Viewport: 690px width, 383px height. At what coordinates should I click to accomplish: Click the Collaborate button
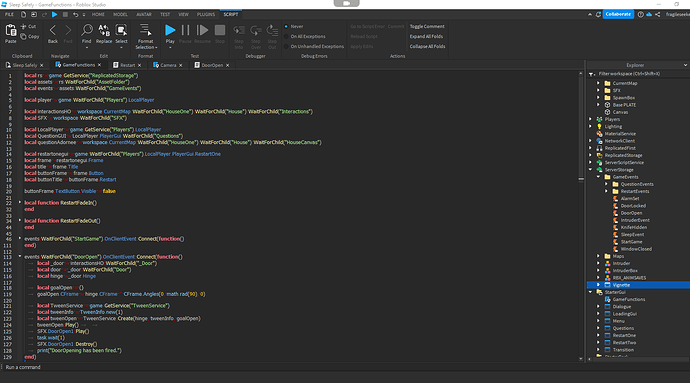(x=618, y=14)
